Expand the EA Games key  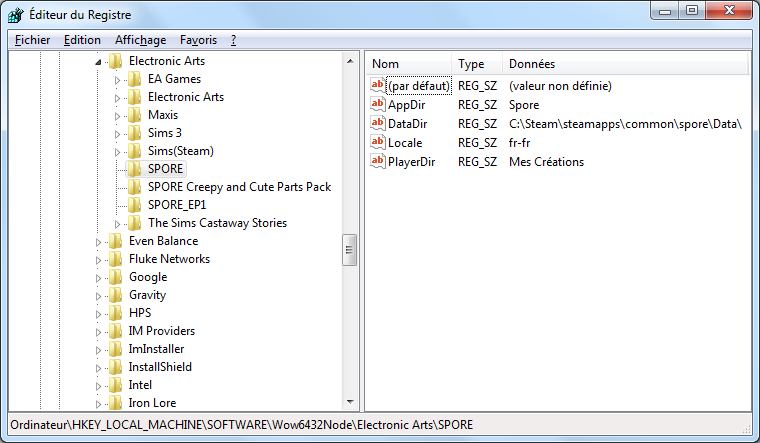(x=117, y=80)
